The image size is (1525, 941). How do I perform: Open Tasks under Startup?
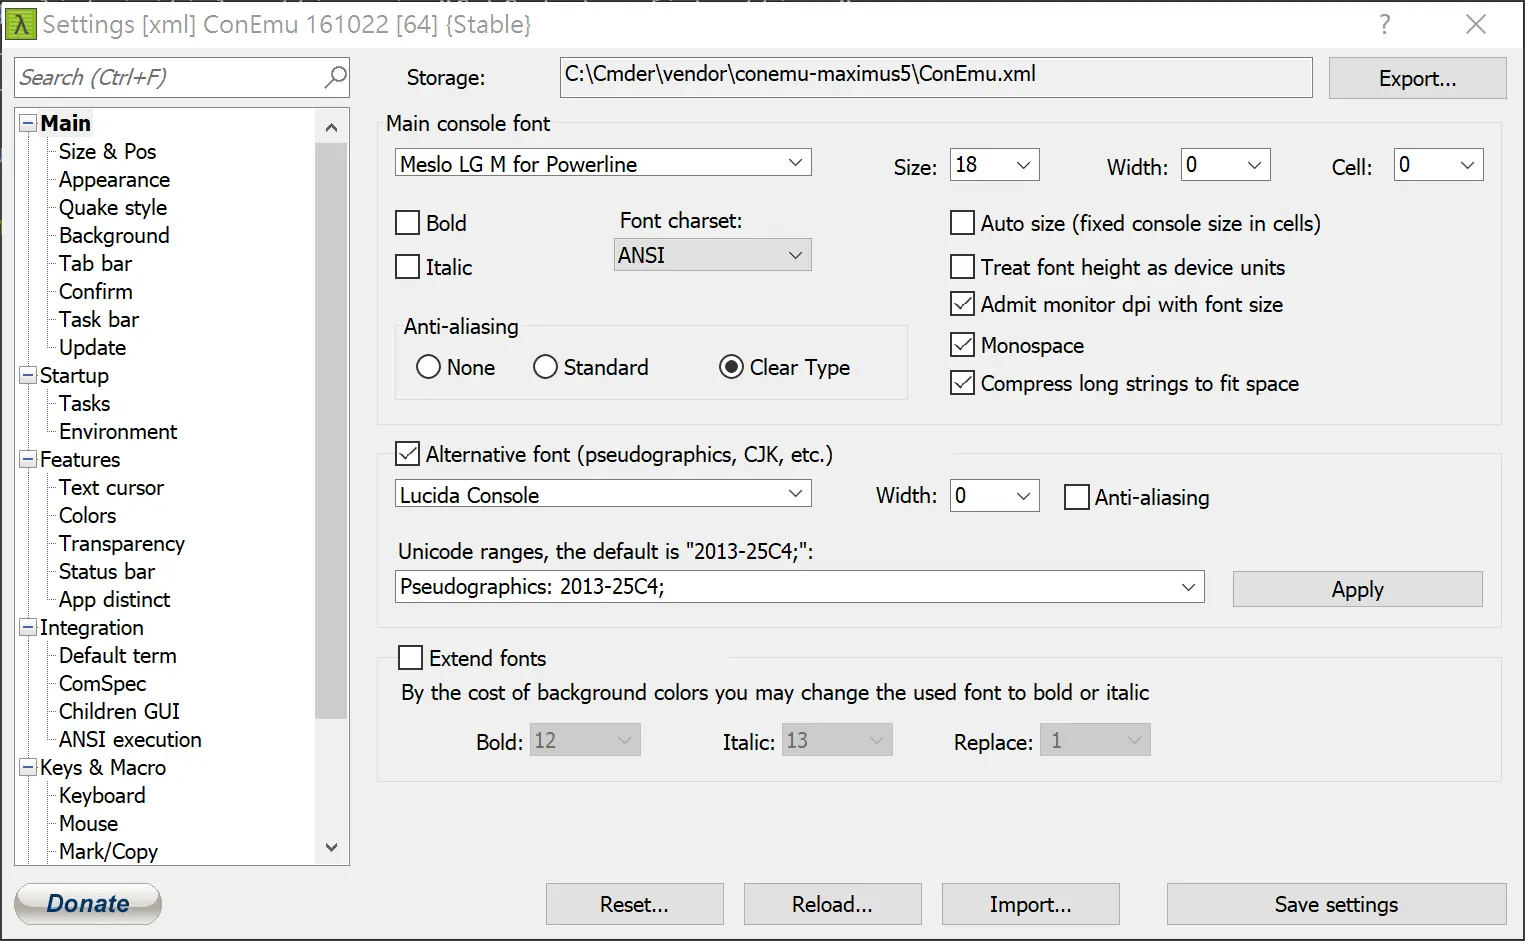84,404
